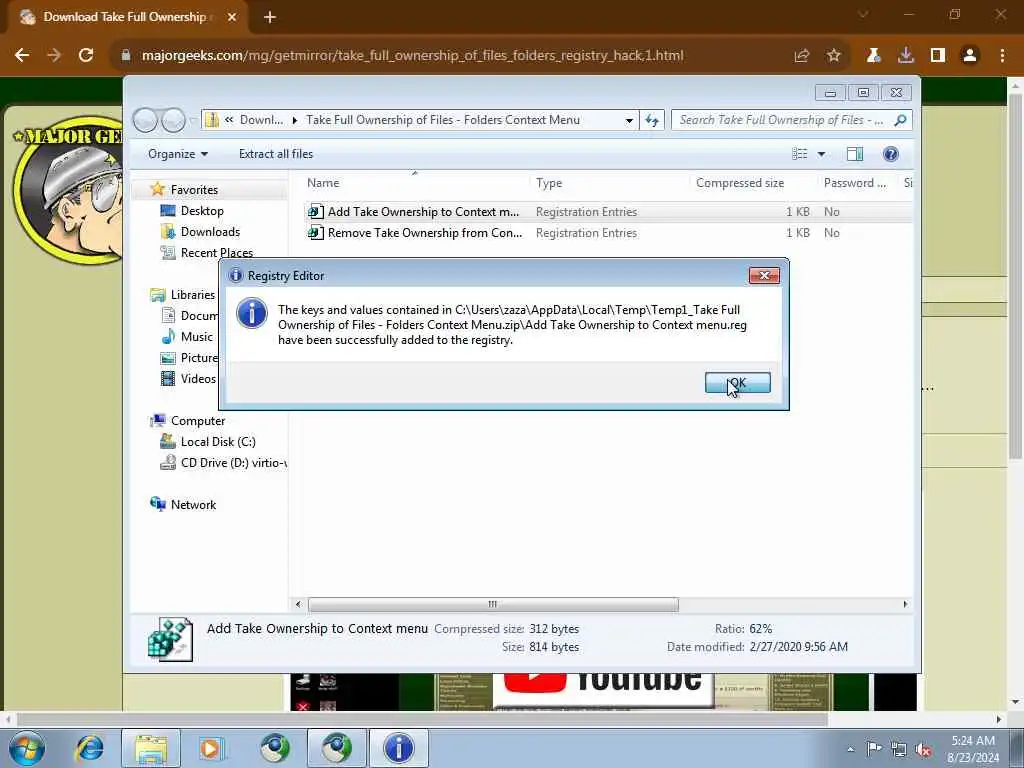The width and height of the screenshot is (1024, 768).
Task: Bookmark this page with the star icon
Action: (x=833, y=56)
